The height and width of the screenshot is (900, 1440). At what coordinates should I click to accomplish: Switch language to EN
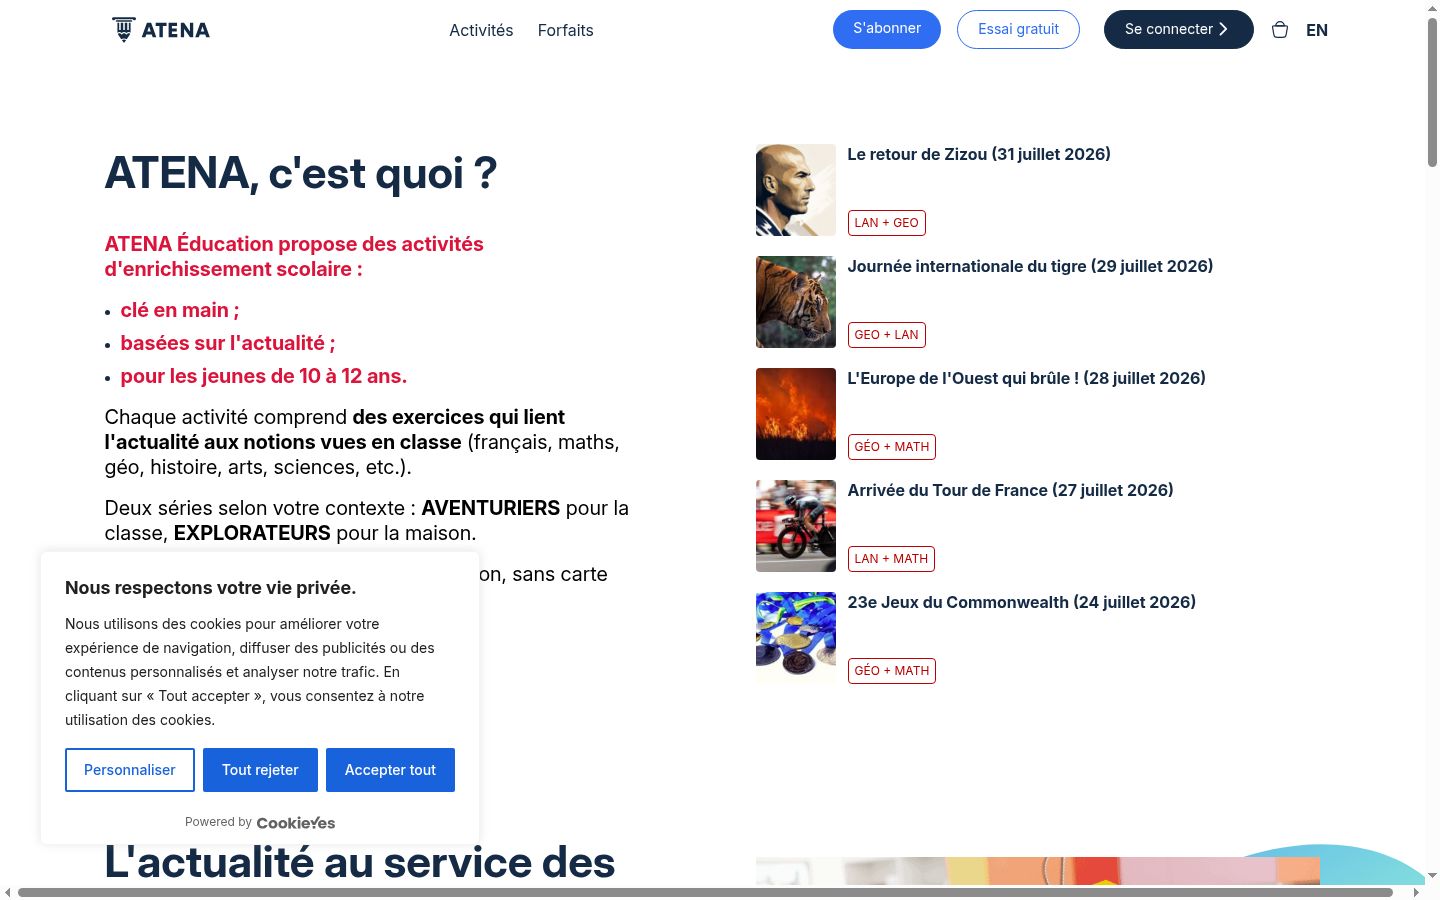(1317, 30)
